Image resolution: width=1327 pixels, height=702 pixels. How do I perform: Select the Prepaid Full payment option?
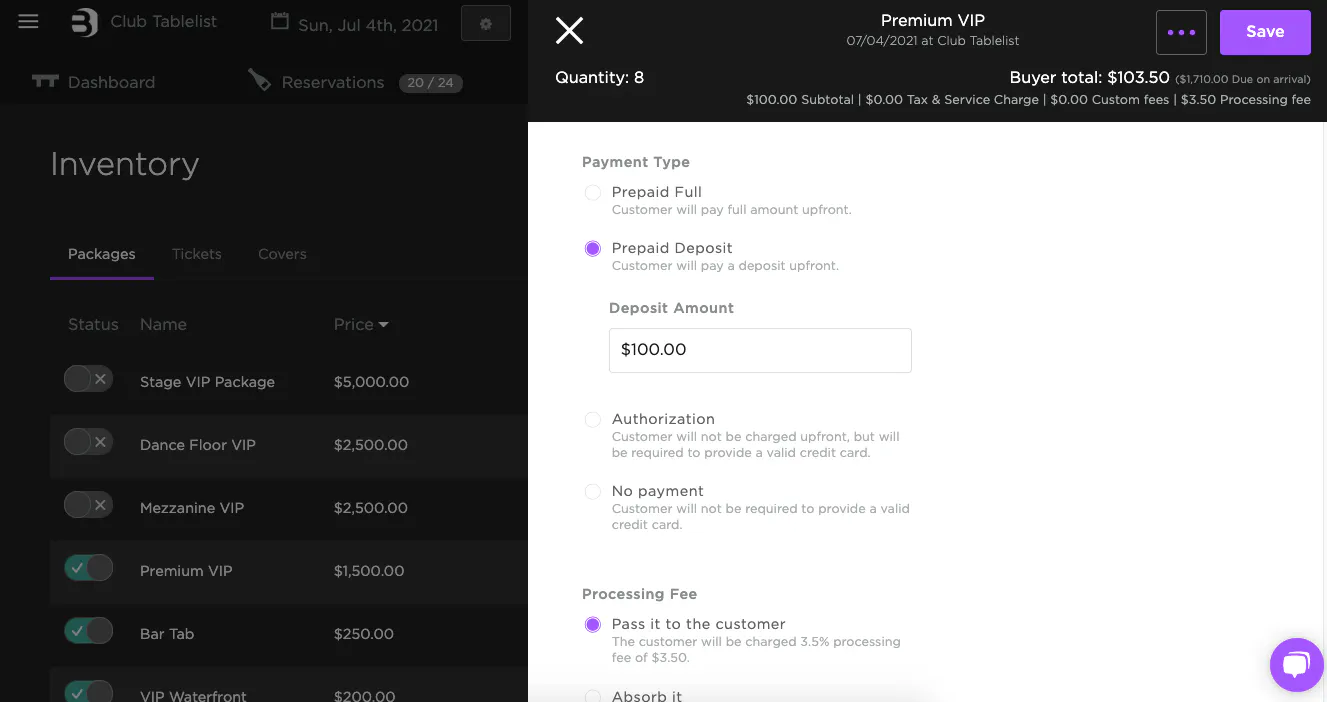(593, 192)
